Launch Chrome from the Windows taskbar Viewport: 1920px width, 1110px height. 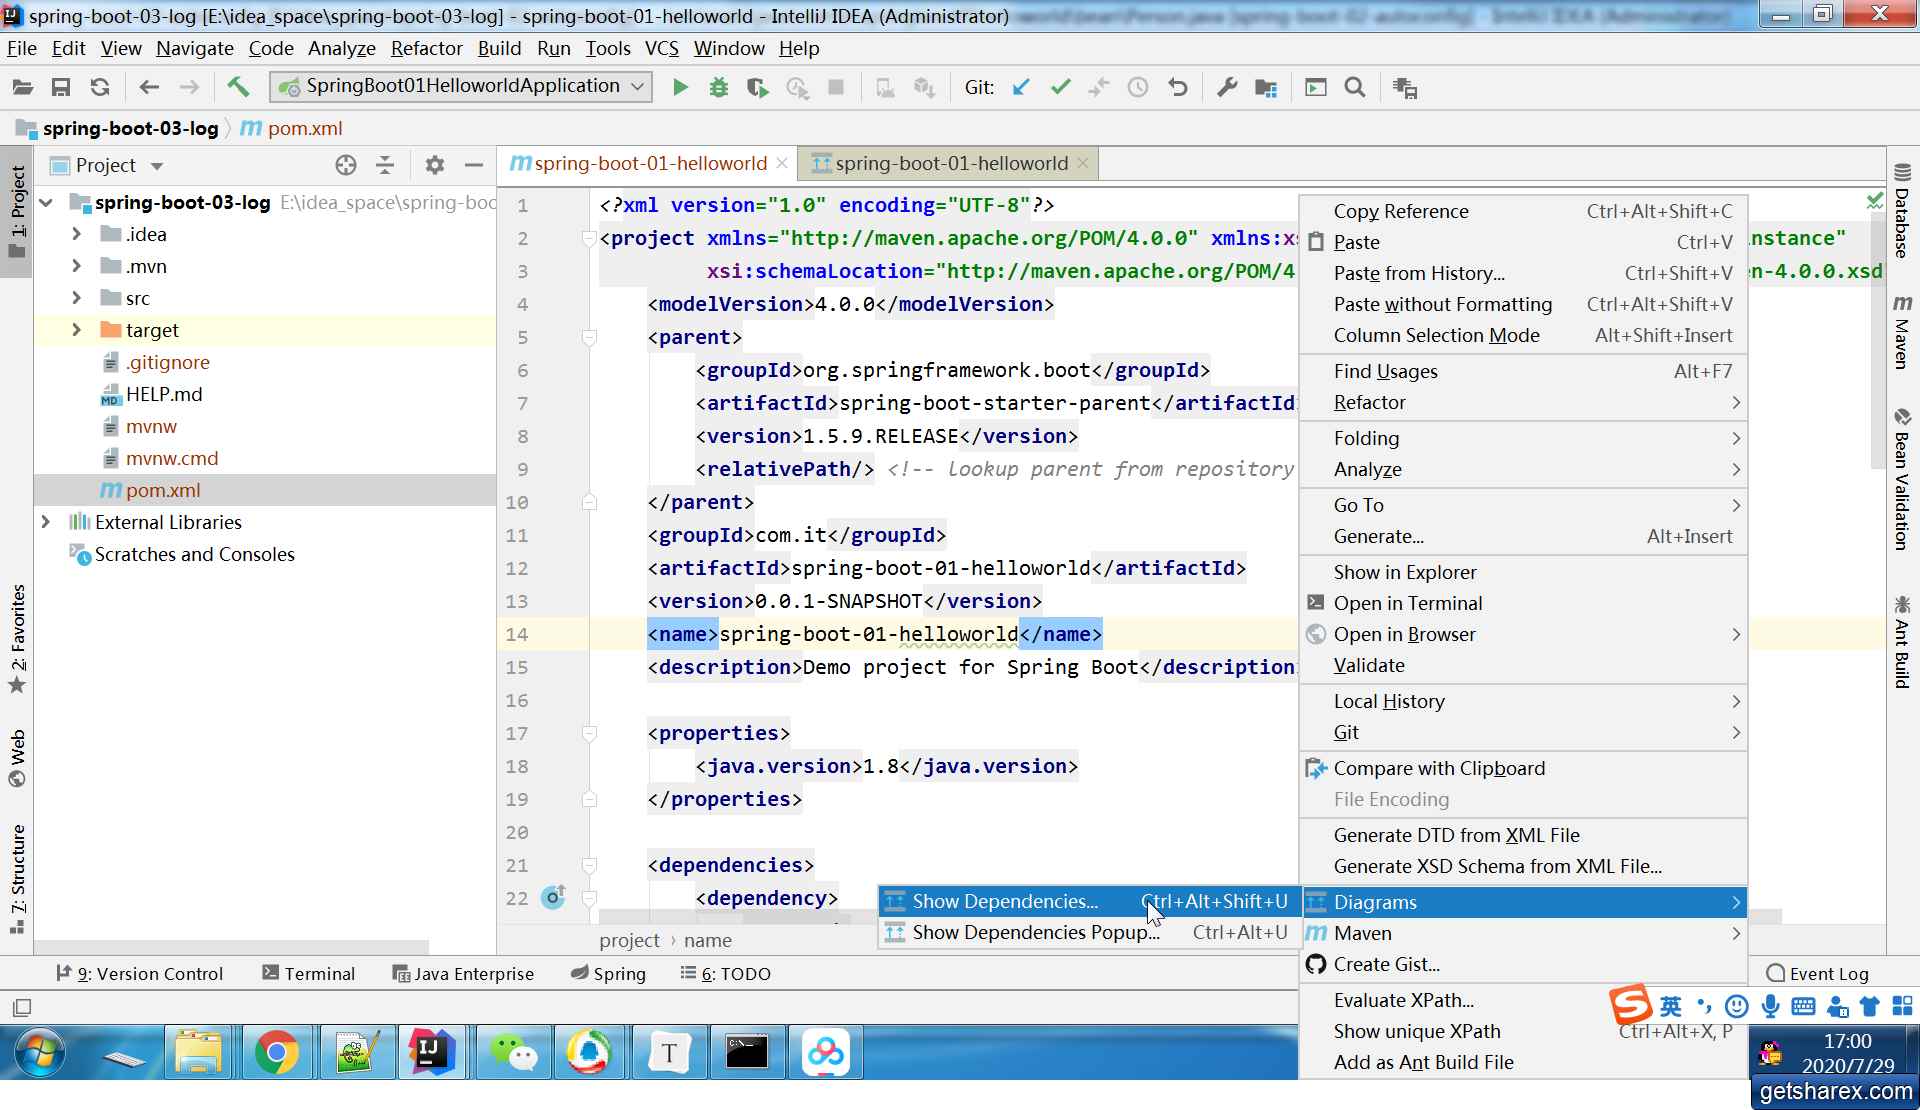coord(276,1052)
